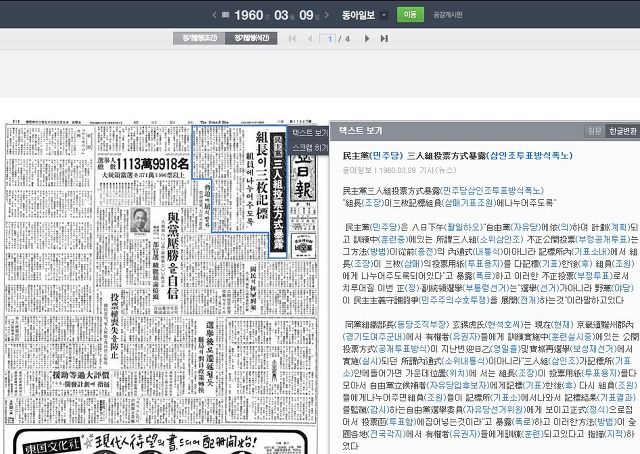Switch to the 정기발행(석간) edition tab

point(251,38)
